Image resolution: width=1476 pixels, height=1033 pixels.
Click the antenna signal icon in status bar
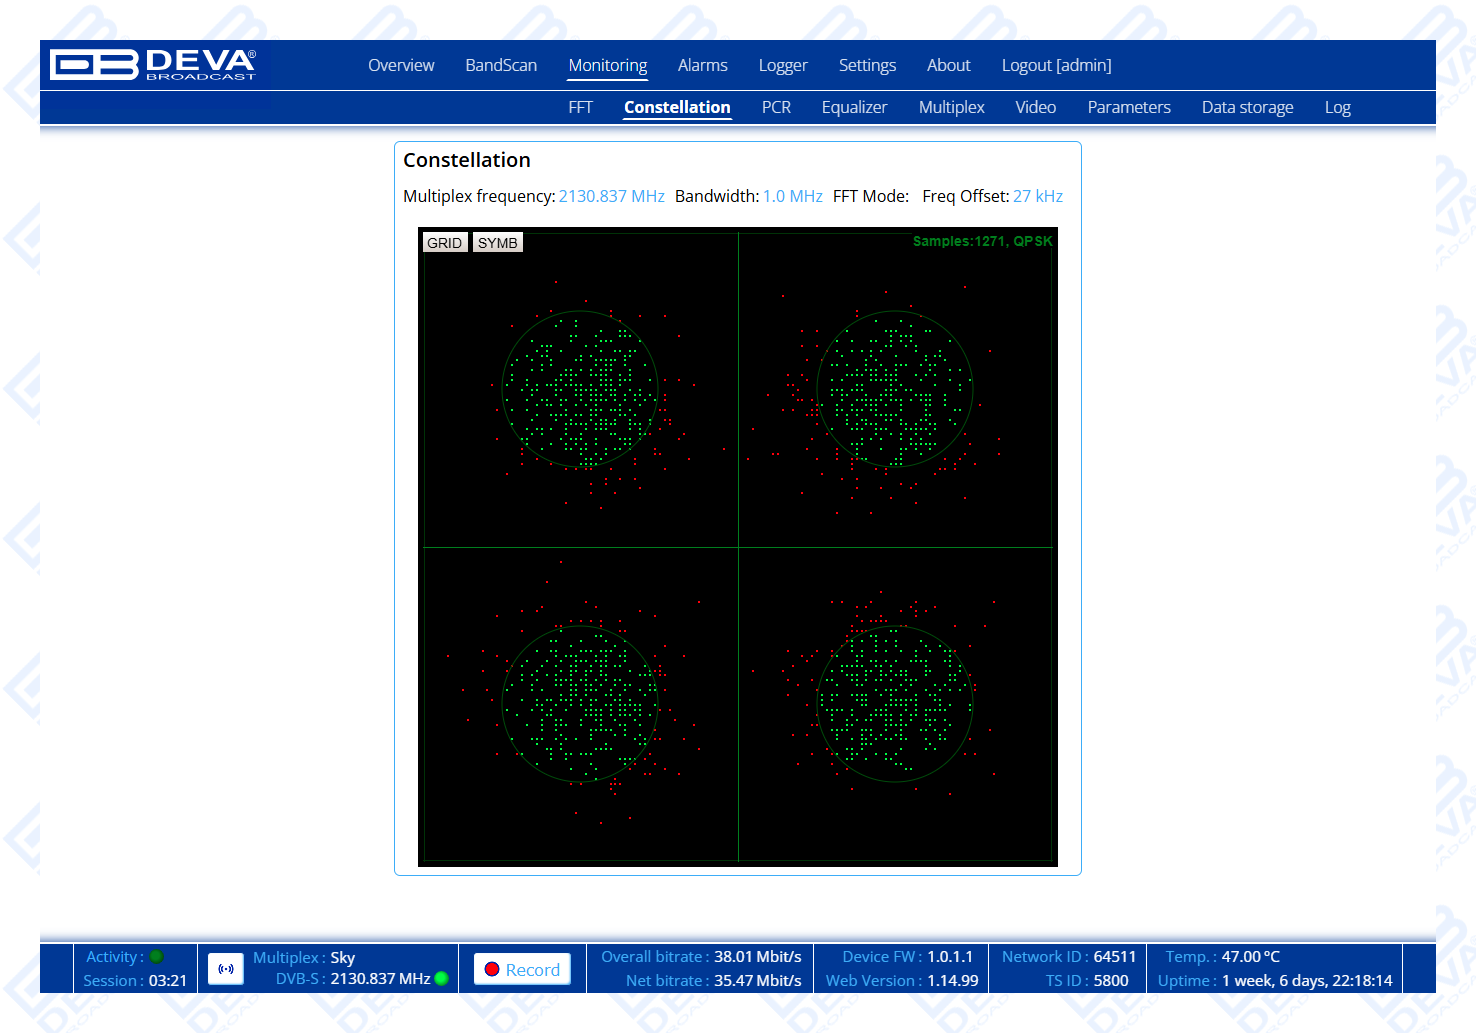(226, 969)
